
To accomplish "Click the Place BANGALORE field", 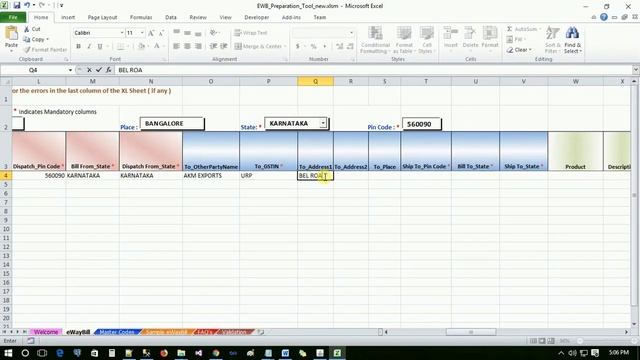I will click(172, 124).
